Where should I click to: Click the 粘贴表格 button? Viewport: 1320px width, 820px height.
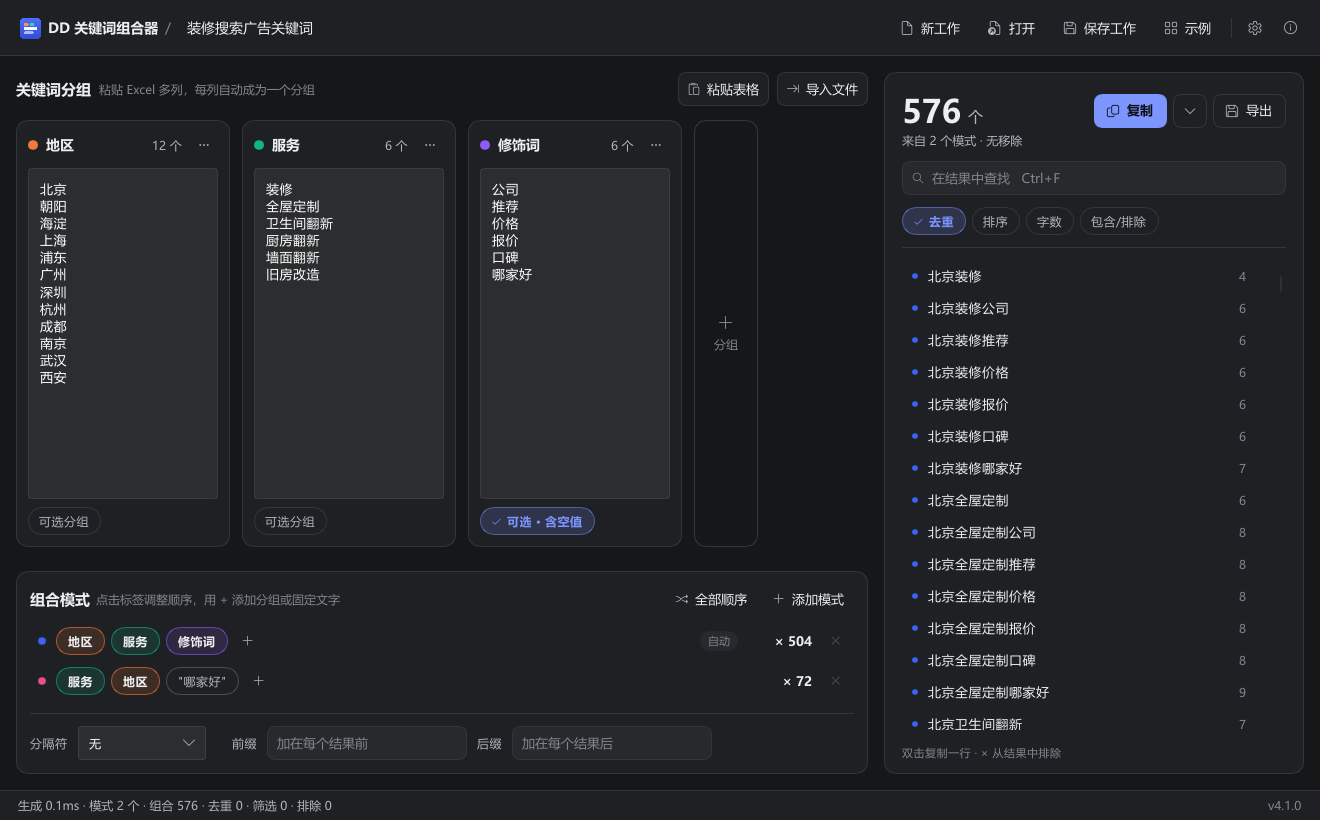[x=723, y=89]
